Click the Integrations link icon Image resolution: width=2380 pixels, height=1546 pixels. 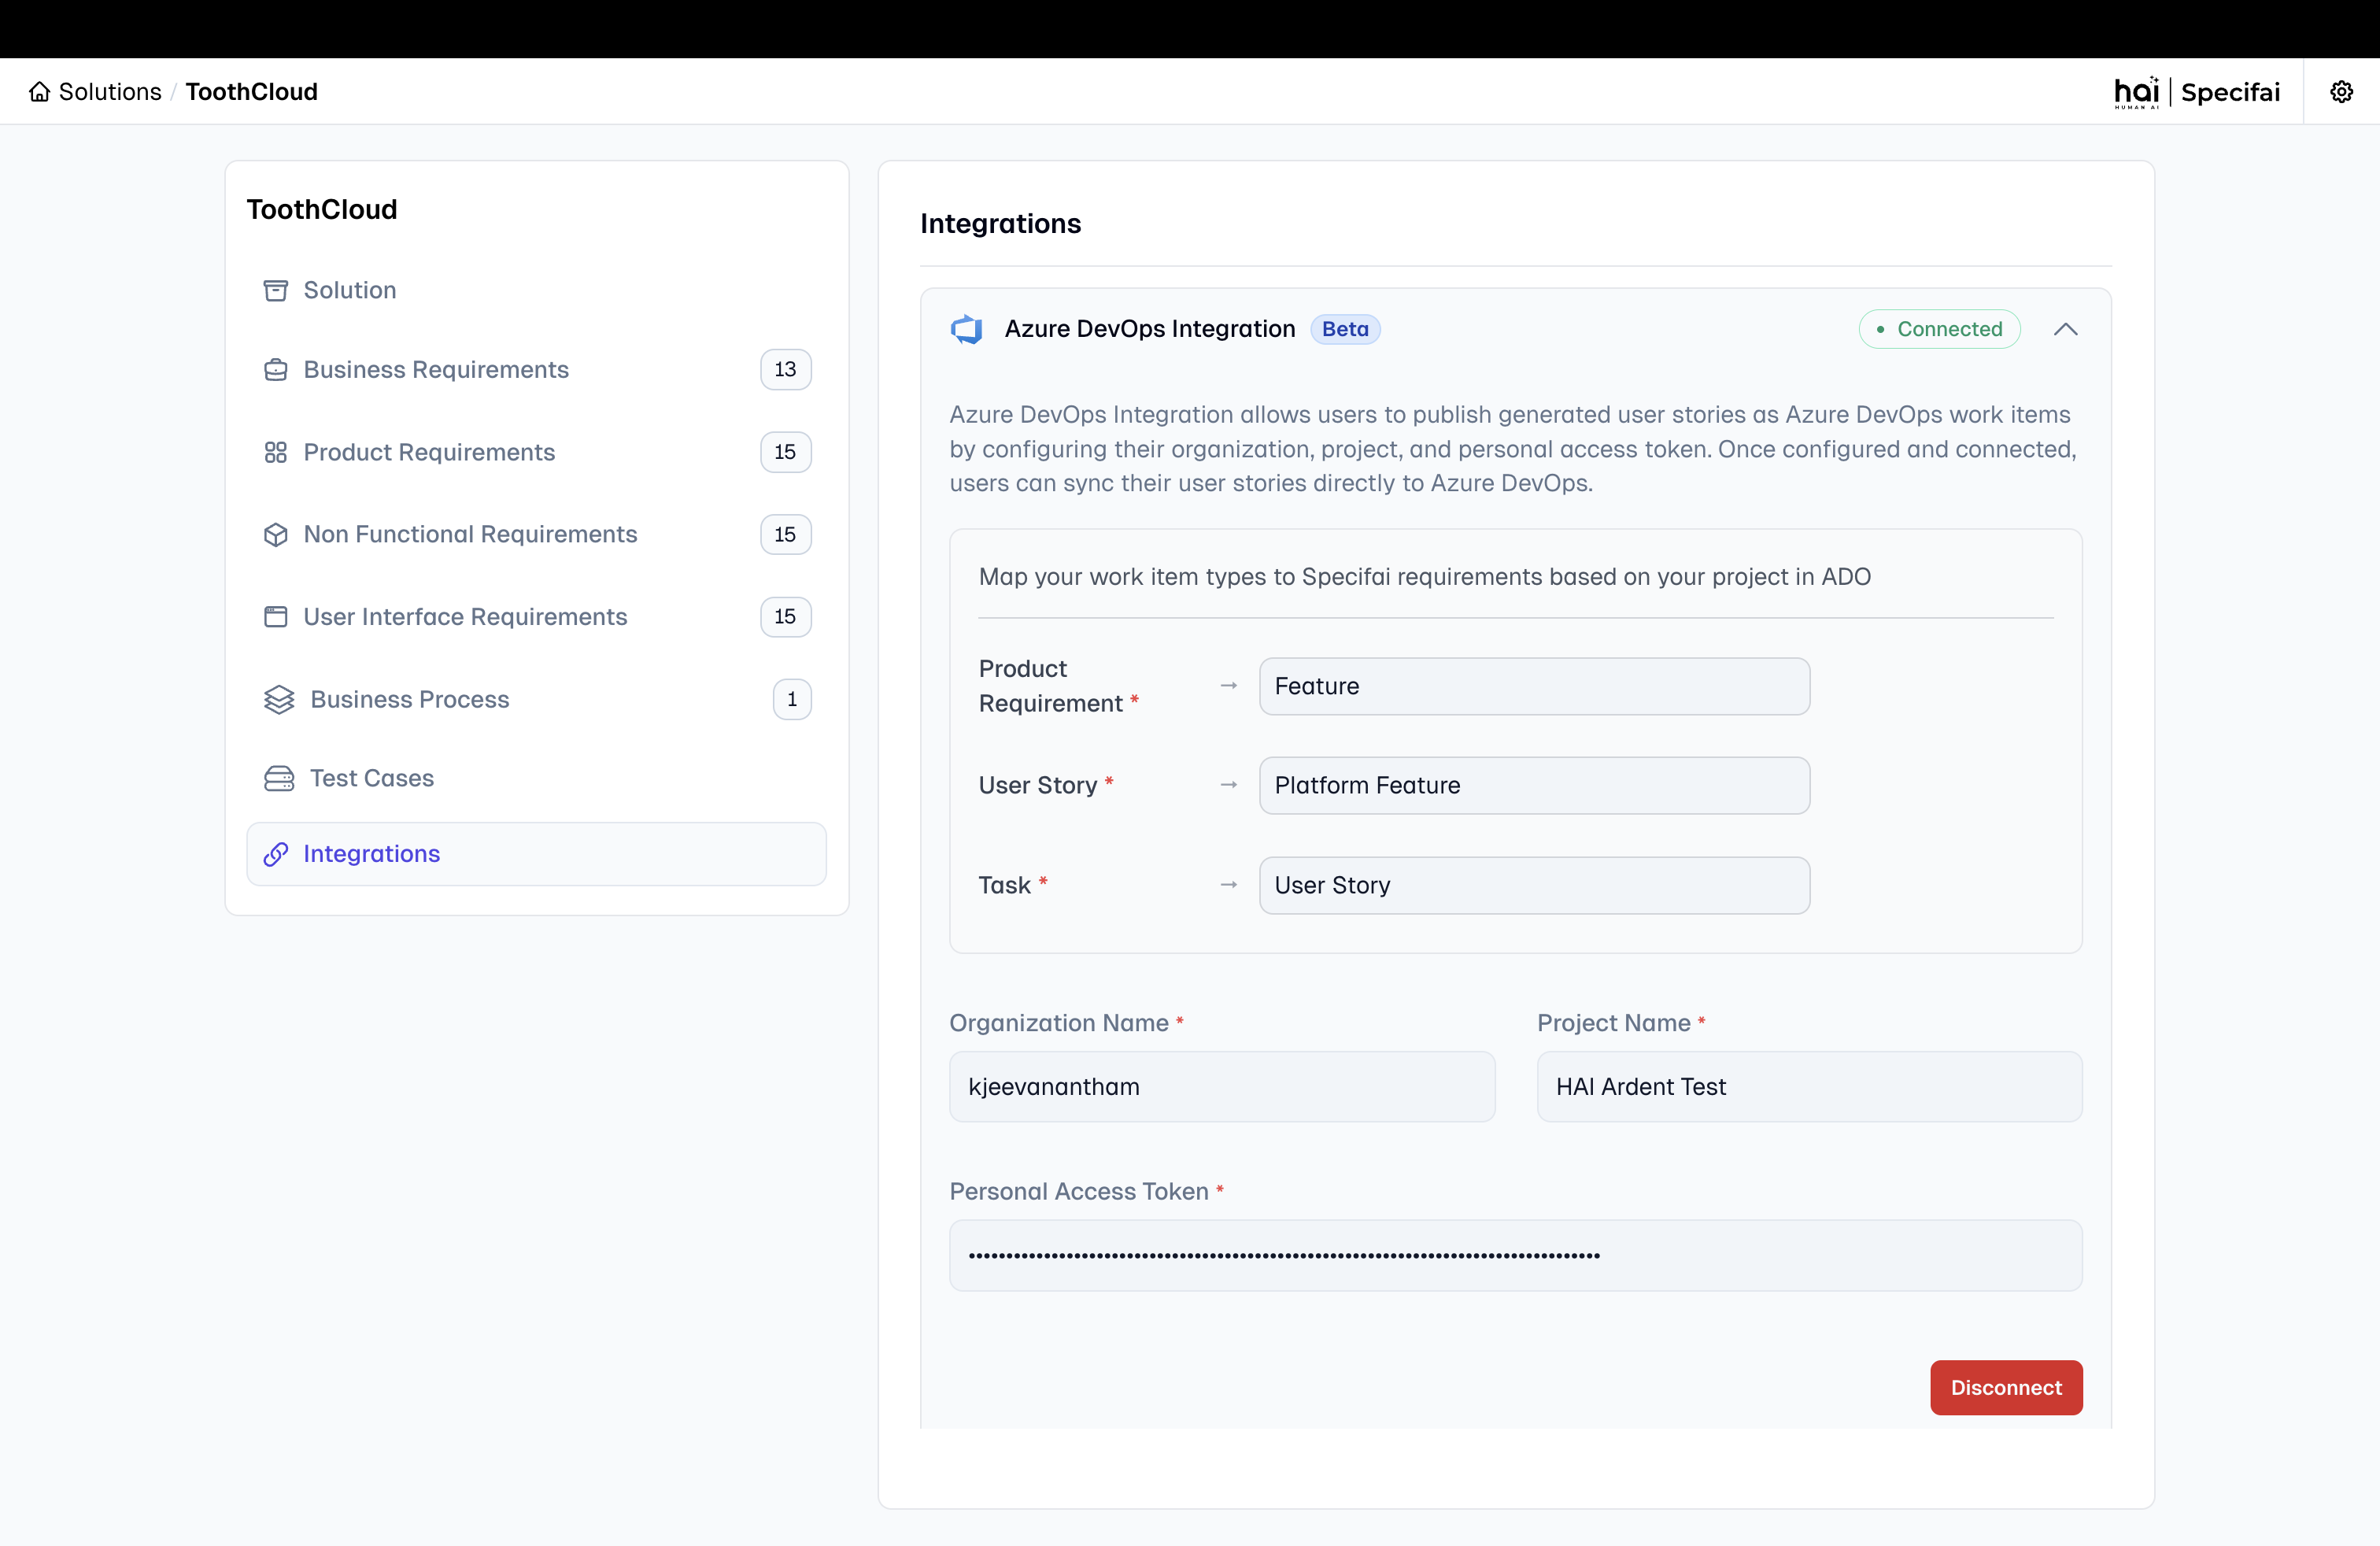pyautogui.click(x=276, y=854)
